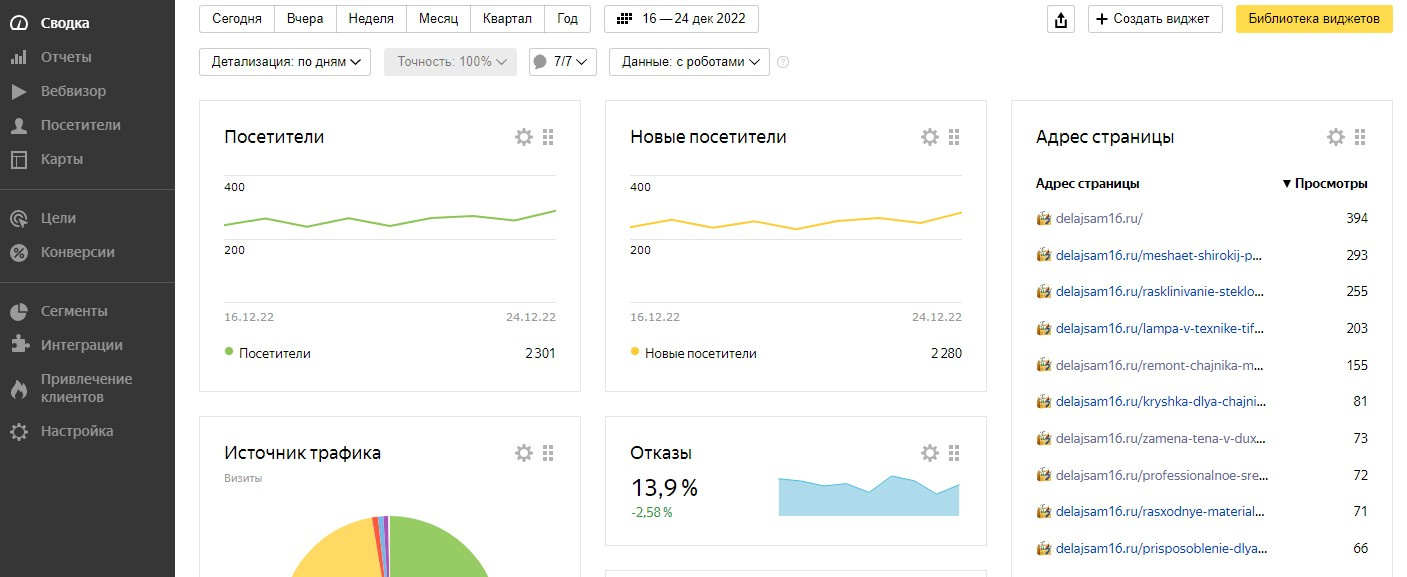Click Создать виджет button
This screenshot has height=577, width=1407.
pos(1155,19)
